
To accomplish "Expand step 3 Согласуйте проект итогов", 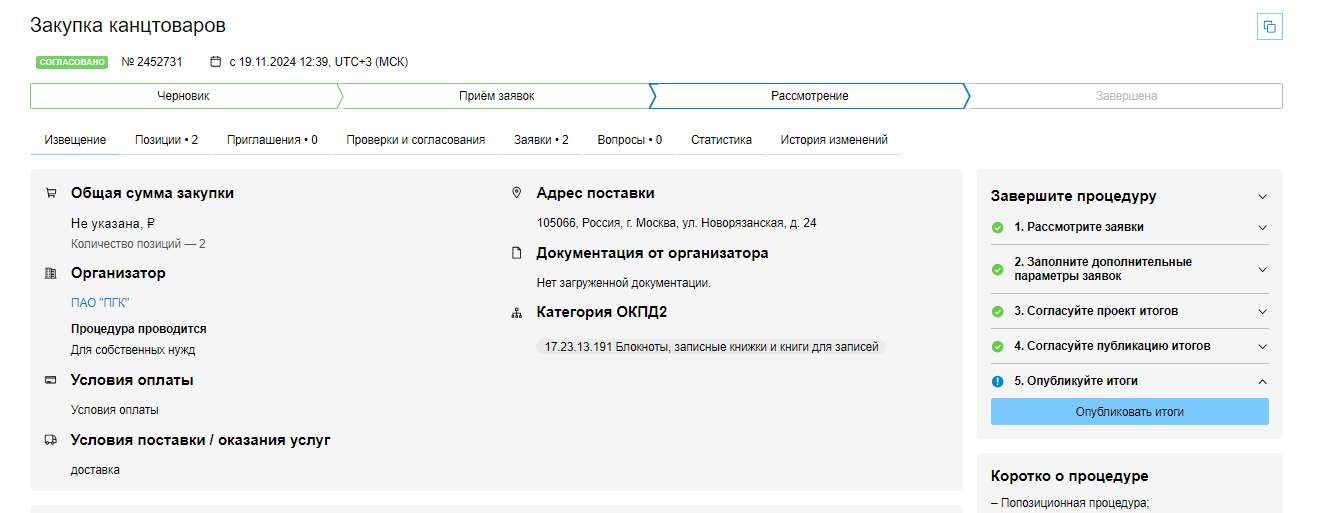I will (x=1262, y=311).
